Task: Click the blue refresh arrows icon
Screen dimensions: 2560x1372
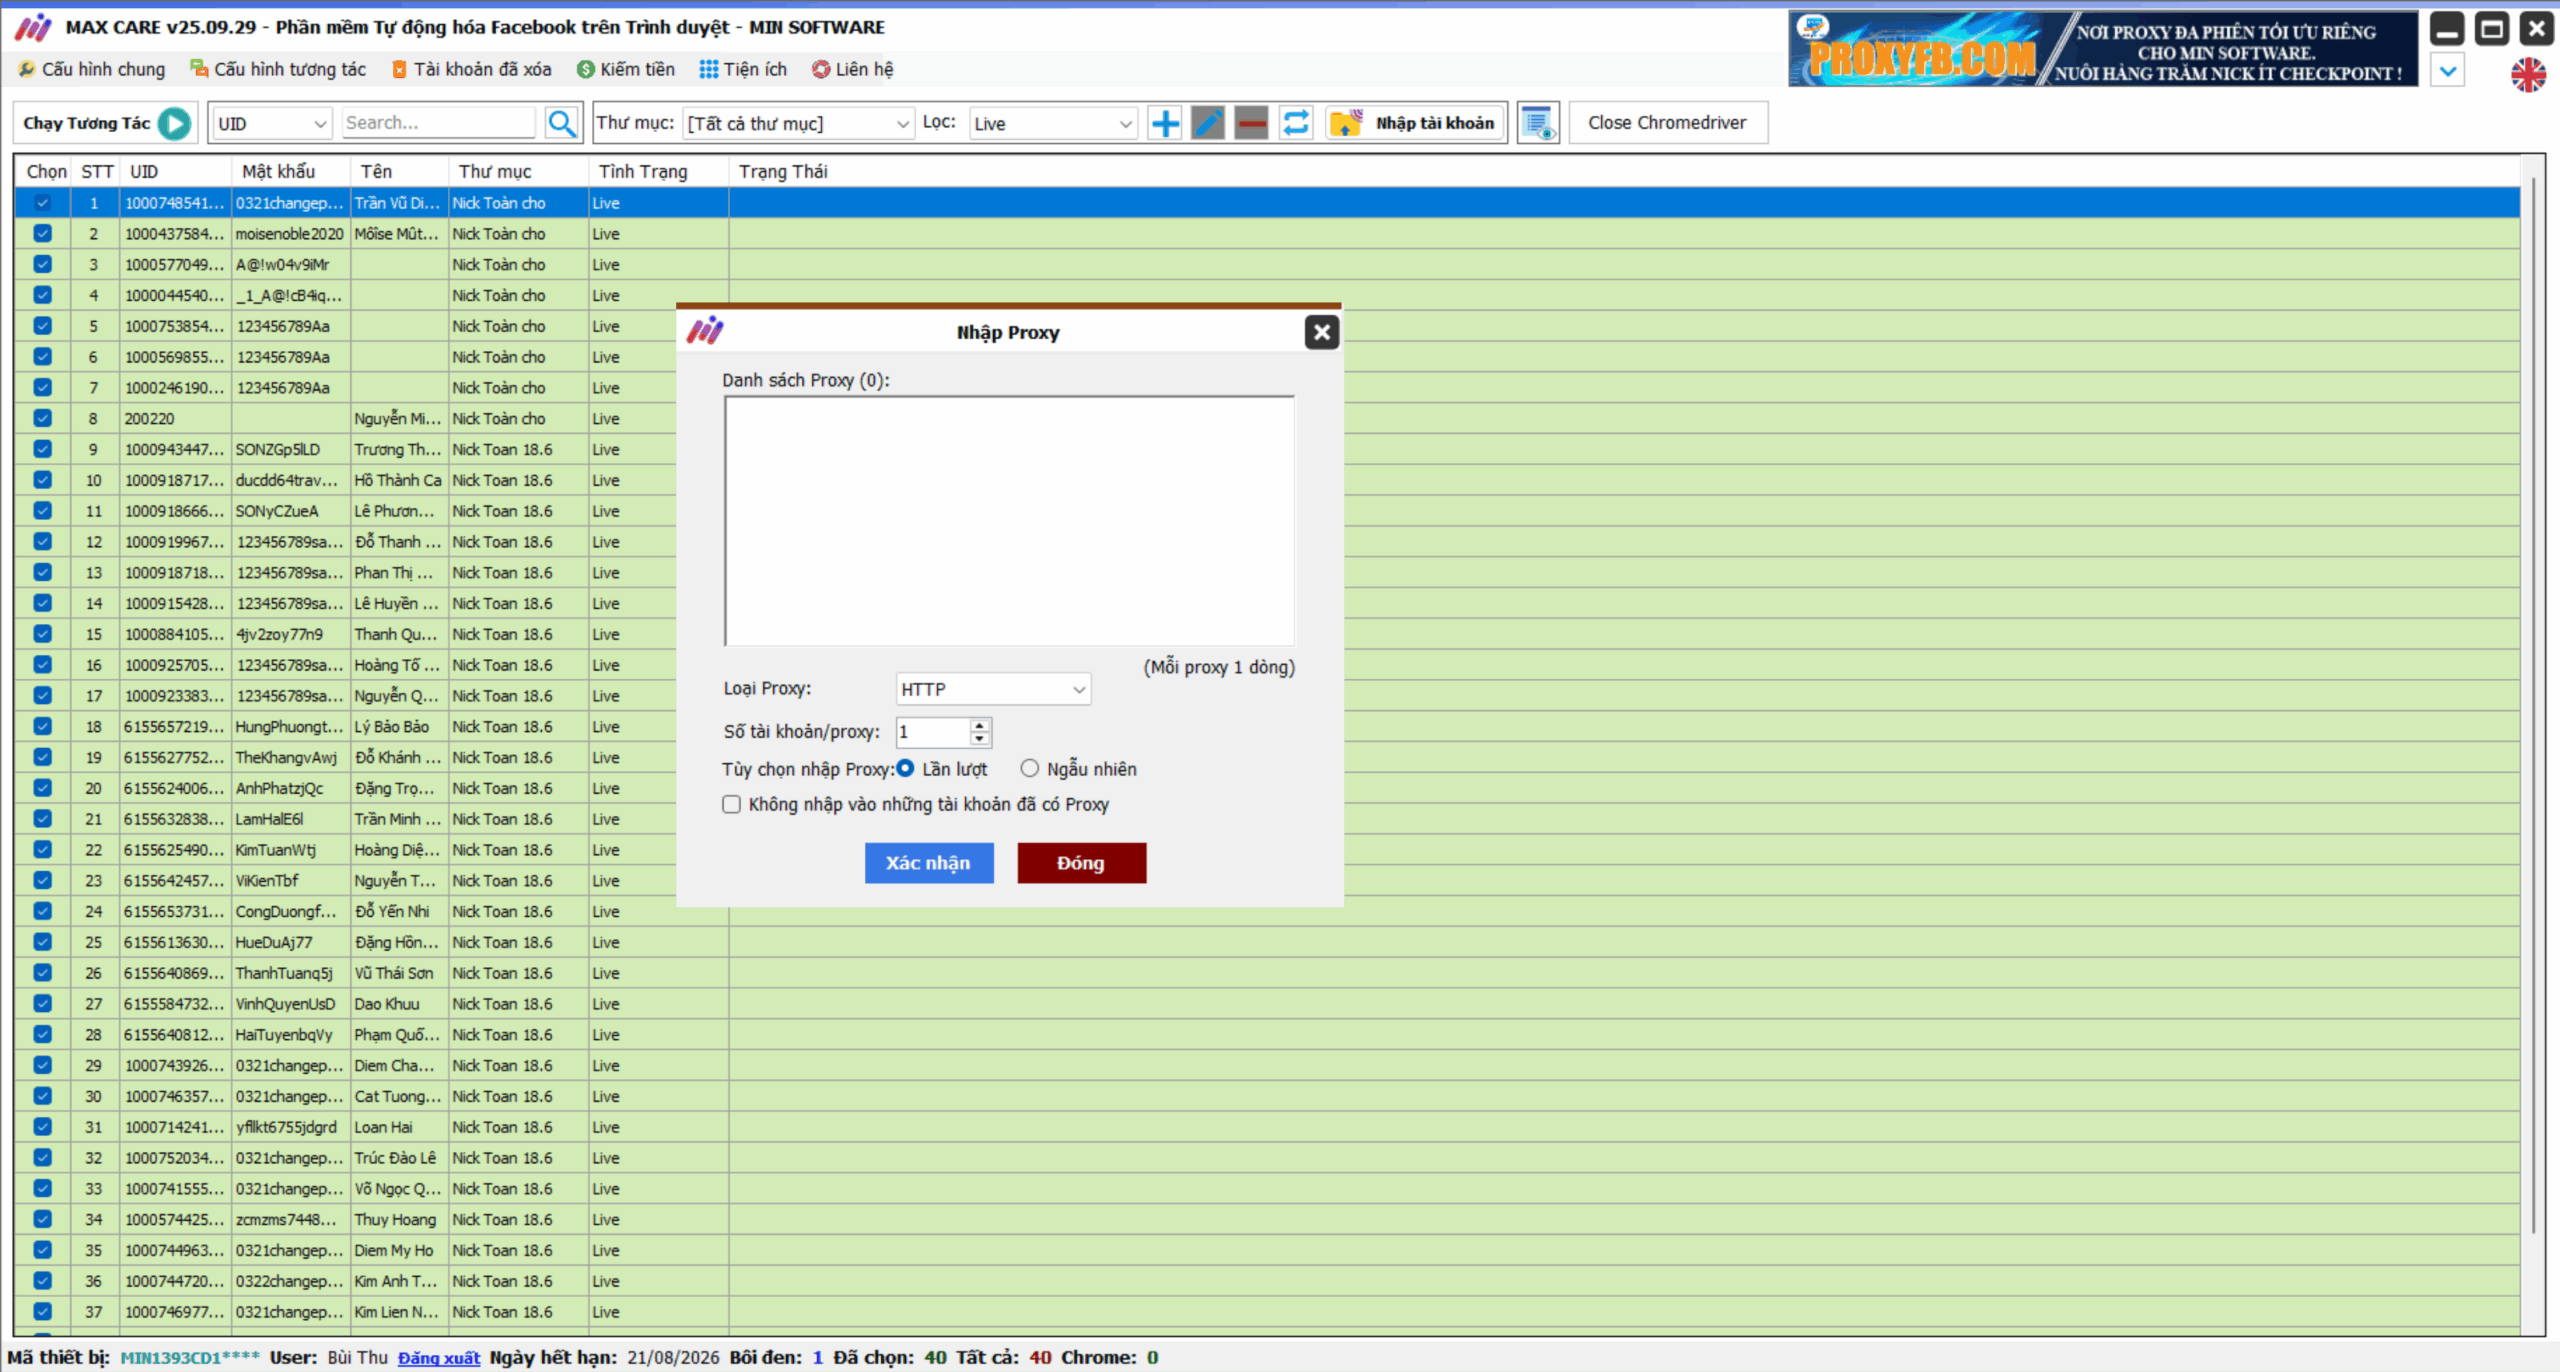Action: [1296, 123]
